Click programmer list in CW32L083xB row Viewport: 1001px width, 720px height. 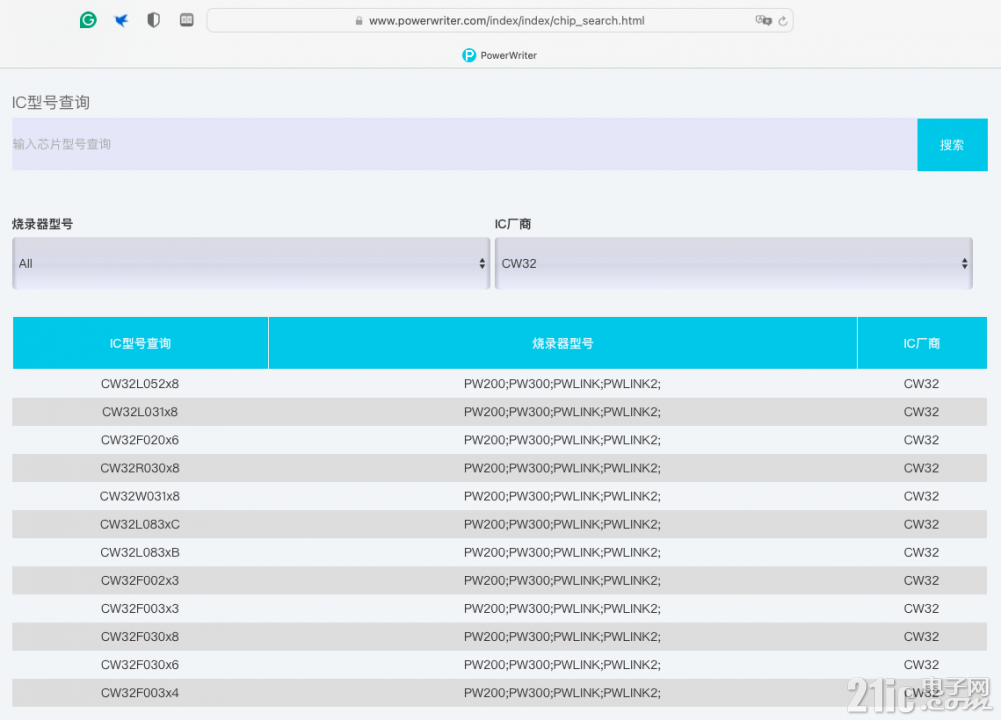pos(562,552)
